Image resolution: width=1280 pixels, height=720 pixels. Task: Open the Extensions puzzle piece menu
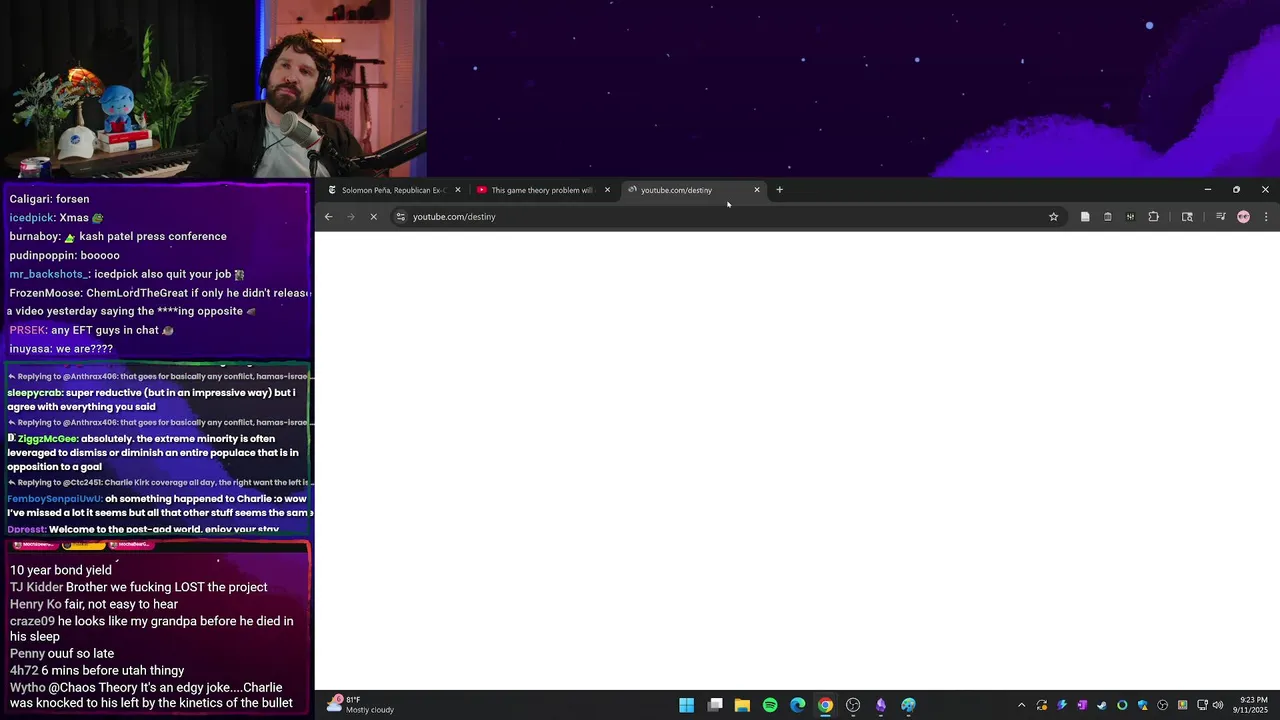tap(1153, 217)
